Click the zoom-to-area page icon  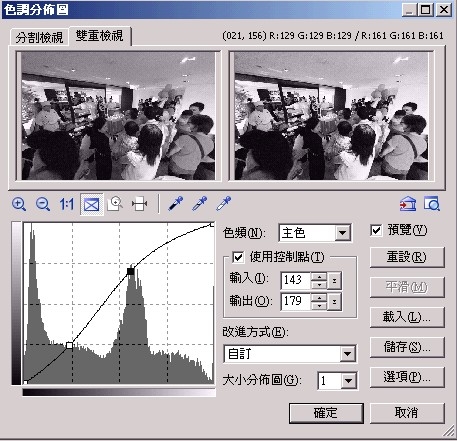pyautogui.click(x=115, y=204)
